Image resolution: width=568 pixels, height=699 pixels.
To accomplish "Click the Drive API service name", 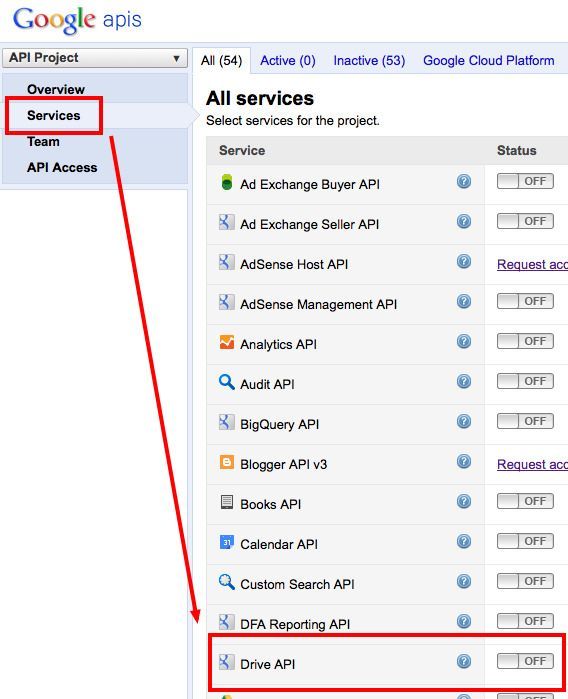I will coord(268,664).
